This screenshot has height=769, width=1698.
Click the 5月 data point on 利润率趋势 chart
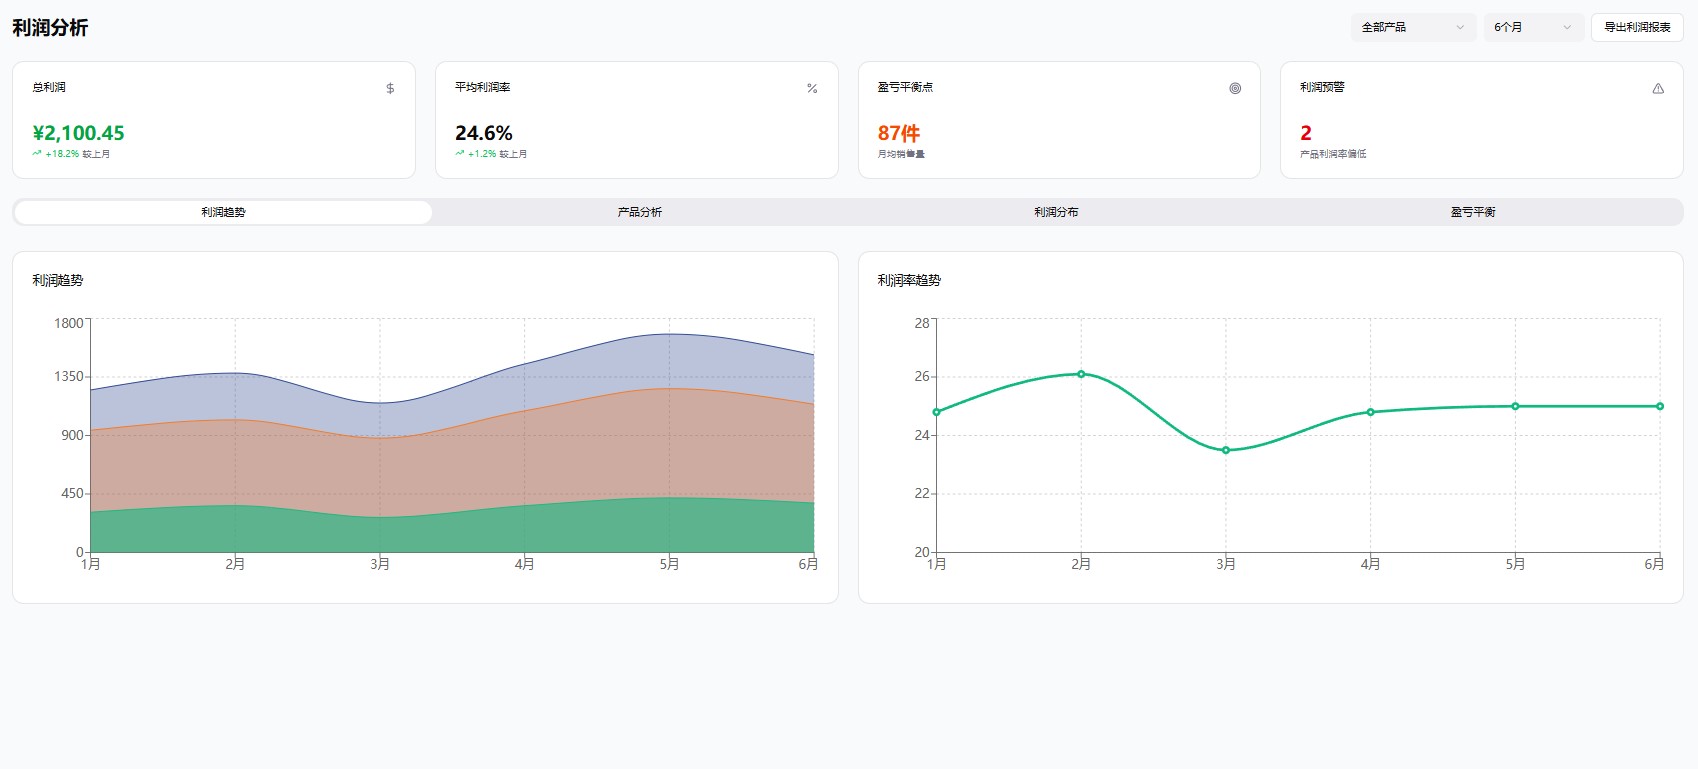[1515, 406]
